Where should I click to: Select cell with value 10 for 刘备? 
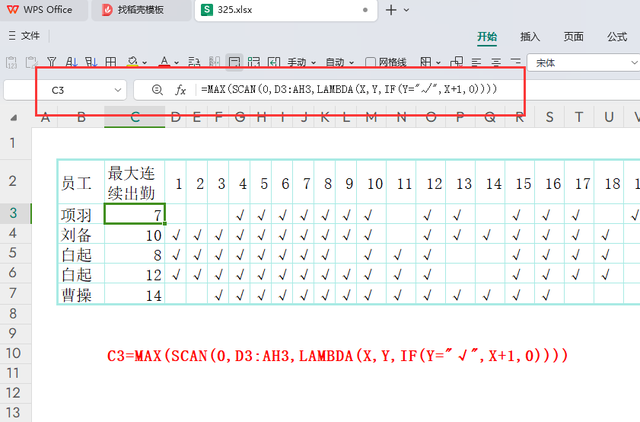click(135, 234)
